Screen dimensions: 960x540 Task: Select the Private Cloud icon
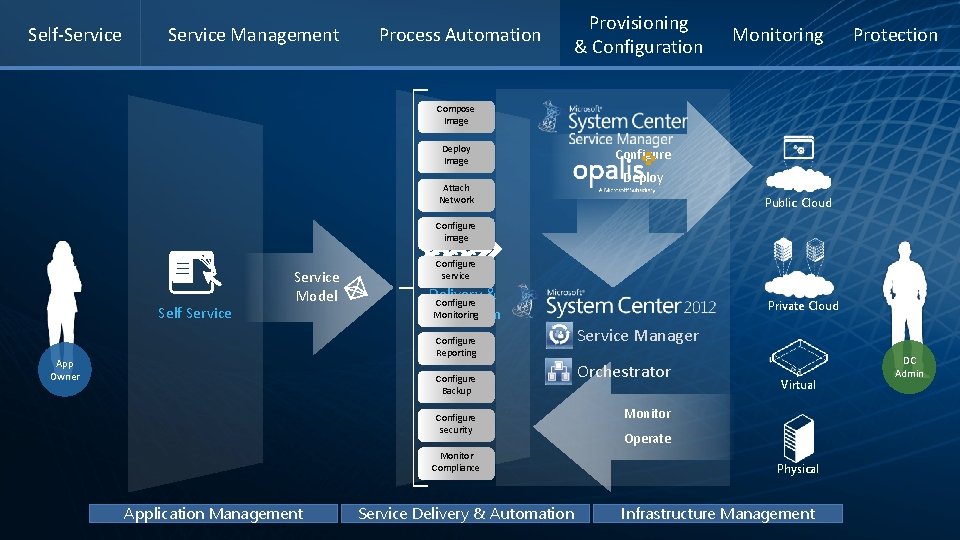coord(799,268)
